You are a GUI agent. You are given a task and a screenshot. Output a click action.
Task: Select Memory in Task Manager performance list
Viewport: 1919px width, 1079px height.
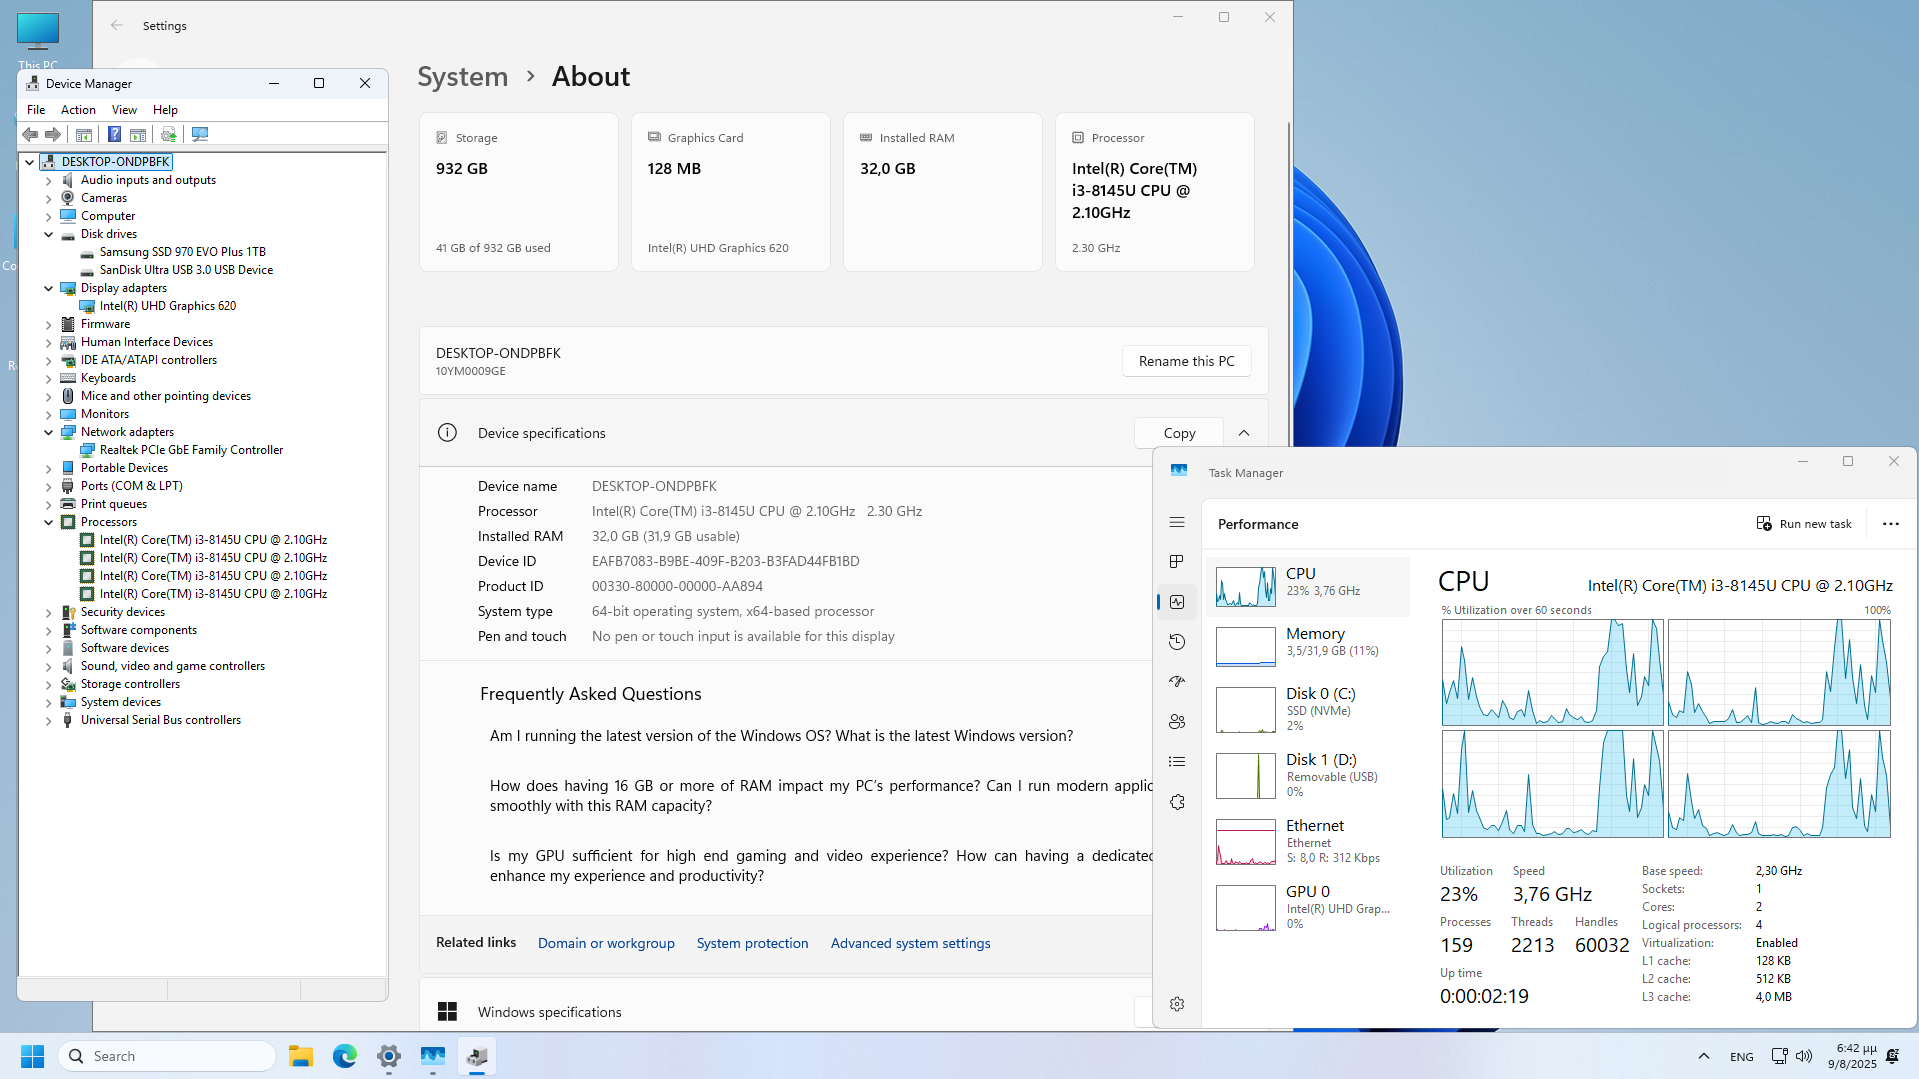[x=1308, y=646]
